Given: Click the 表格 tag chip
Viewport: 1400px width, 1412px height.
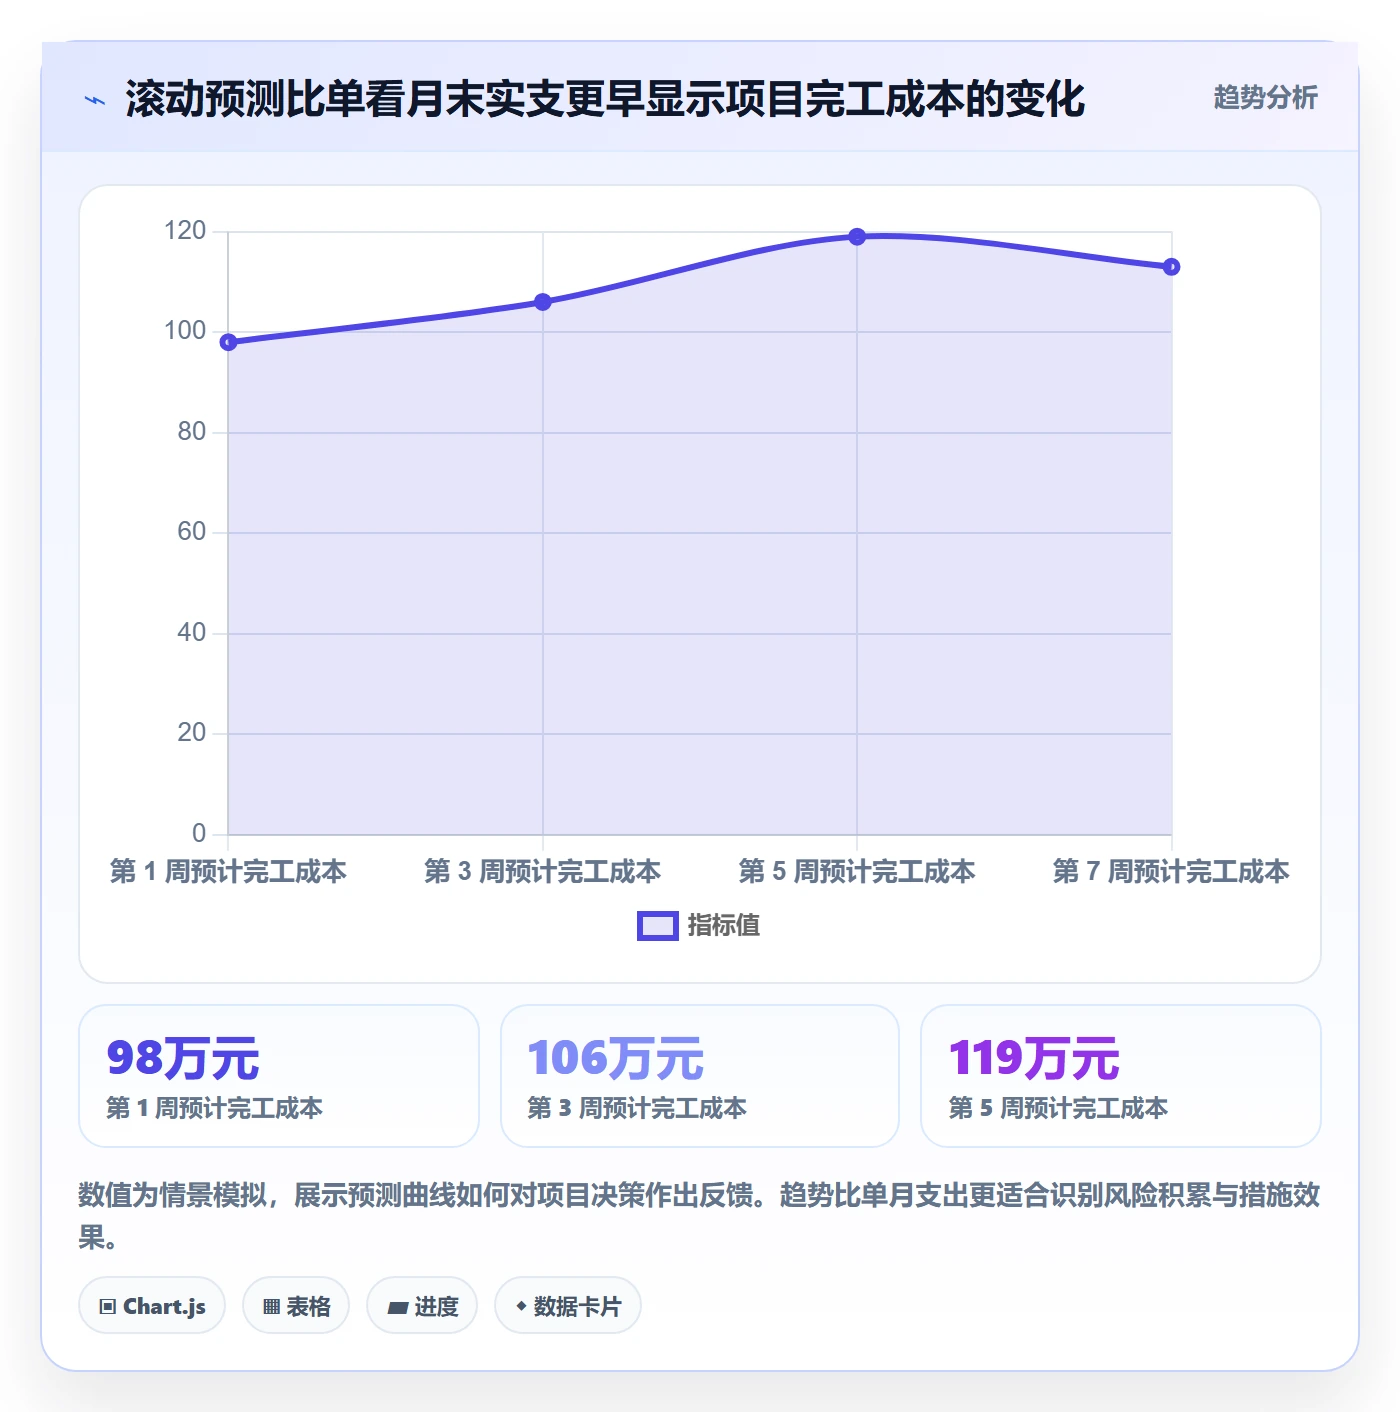Looking at the screenshot, I should click(296, 1306).
